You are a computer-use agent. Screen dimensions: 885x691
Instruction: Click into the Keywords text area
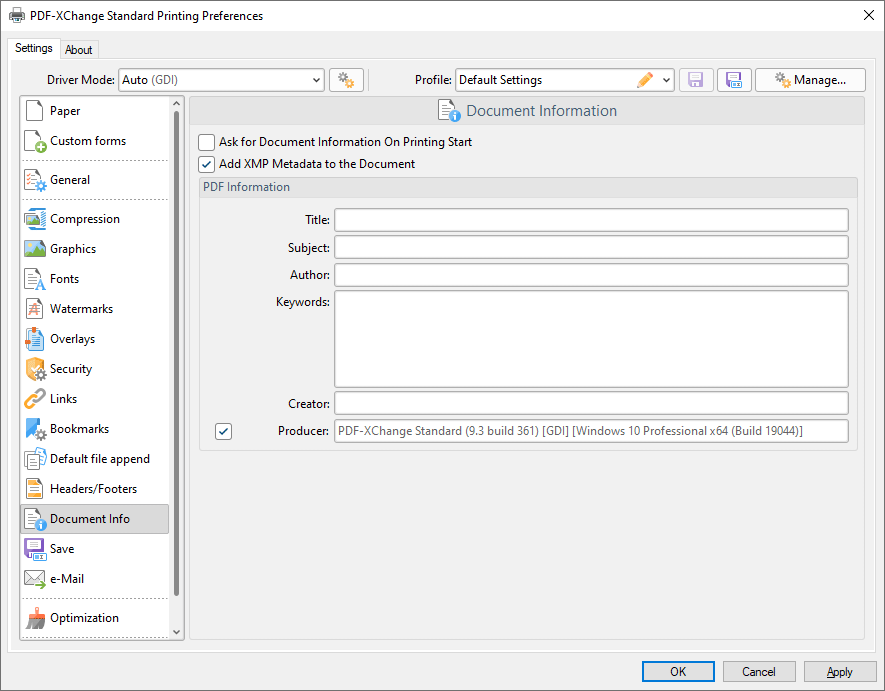[x=591, y=339]
